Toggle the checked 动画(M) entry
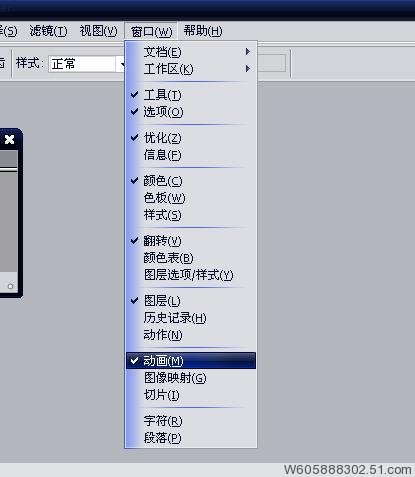415x477 pixels. (x=191, y=361)
